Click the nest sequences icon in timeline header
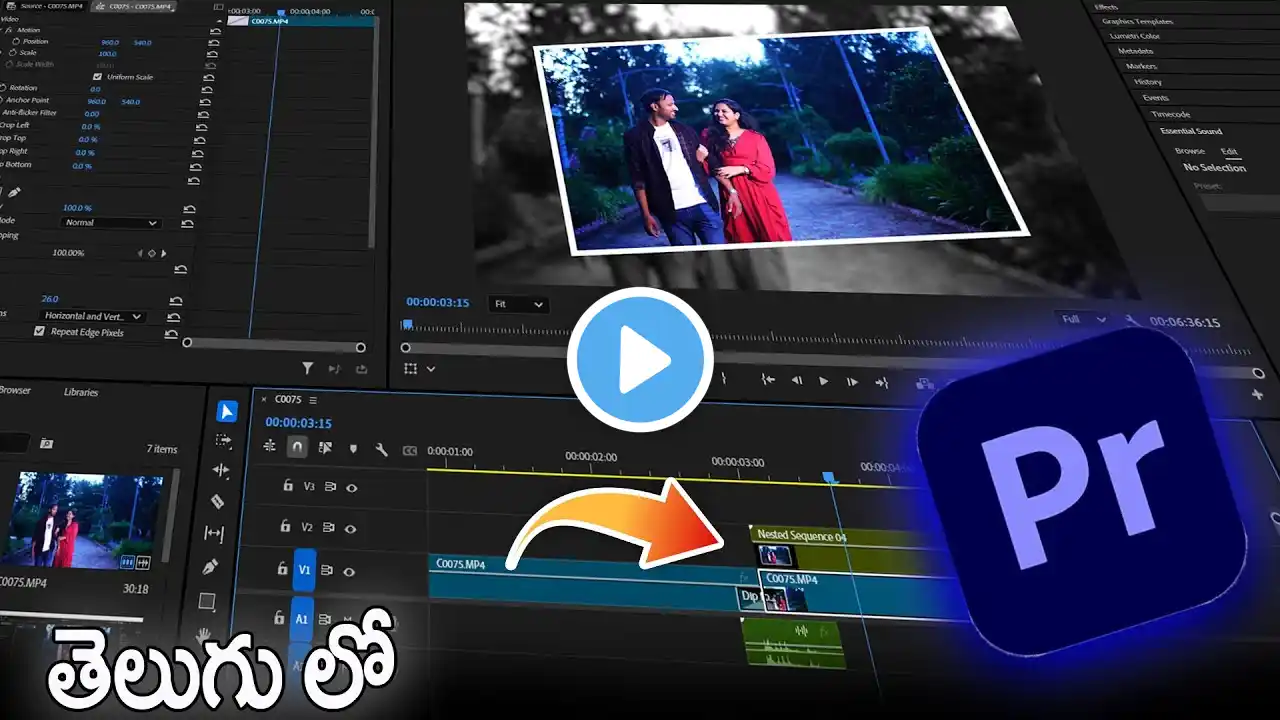1280x720 pixels. [x=270, y=446]
